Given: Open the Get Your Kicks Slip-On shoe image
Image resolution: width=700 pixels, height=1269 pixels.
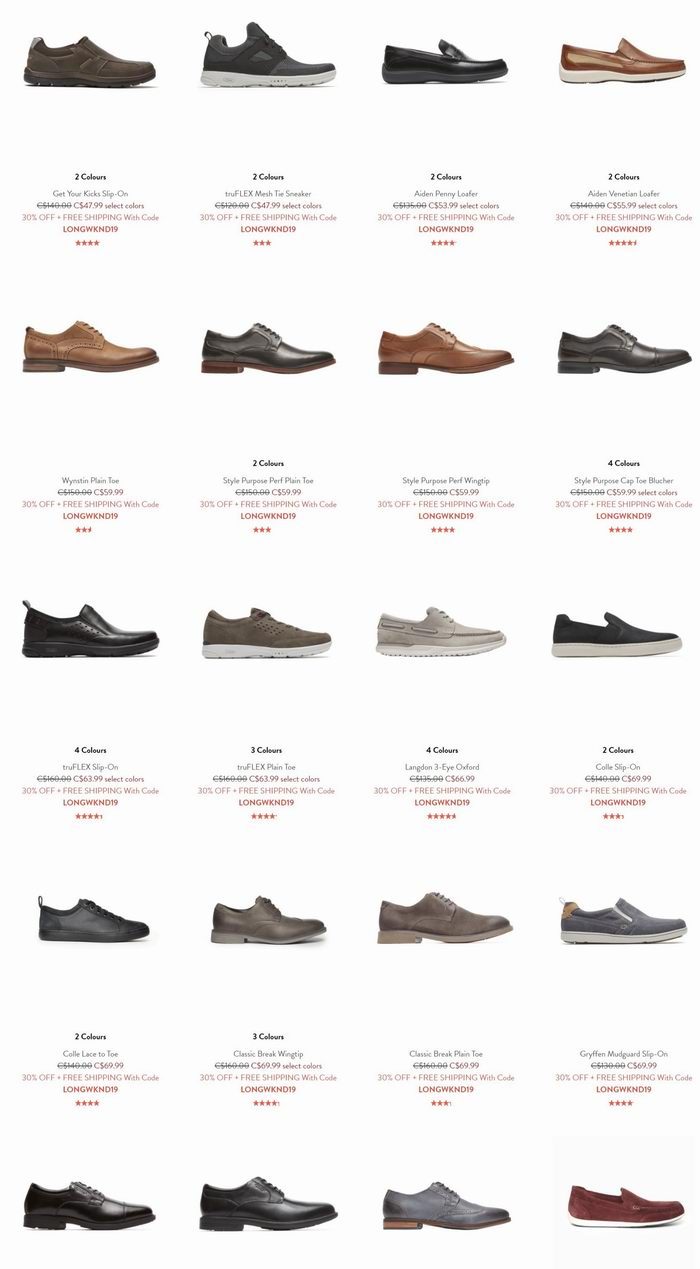Looking at the screenshot, I should tap(90, 60).
